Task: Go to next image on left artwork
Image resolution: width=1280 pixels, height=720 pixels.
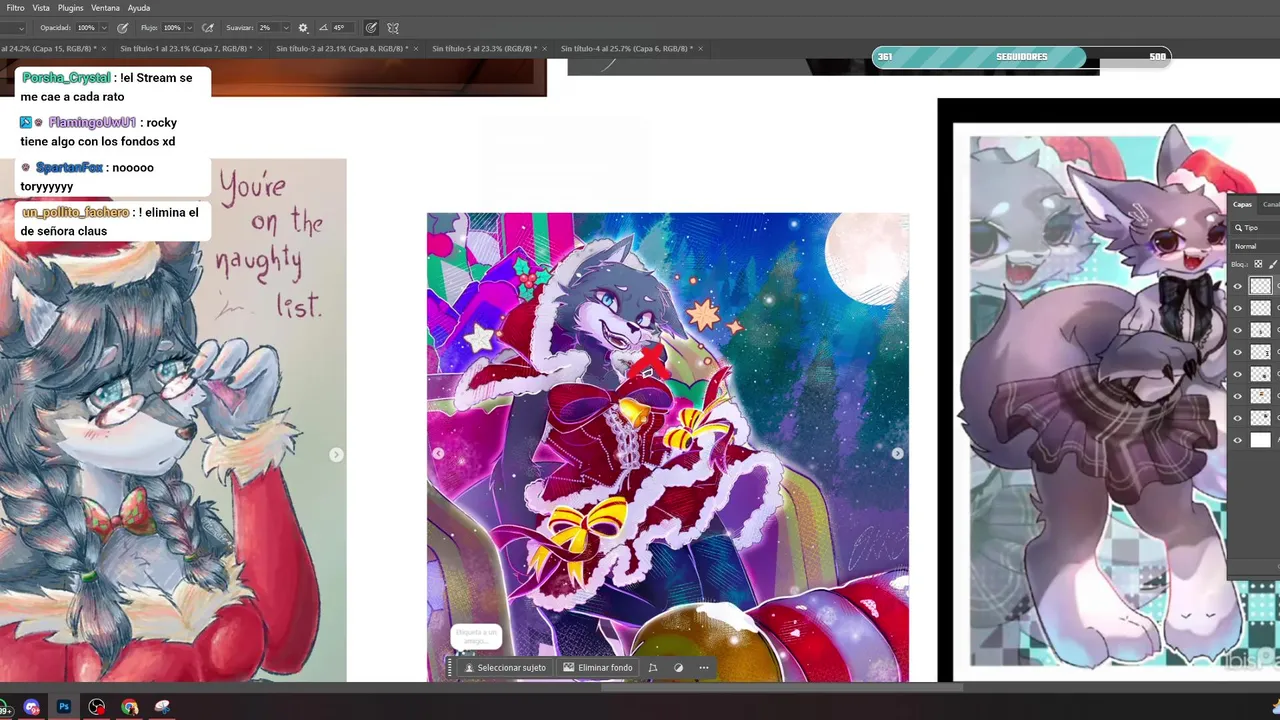Action: point(336,454)
